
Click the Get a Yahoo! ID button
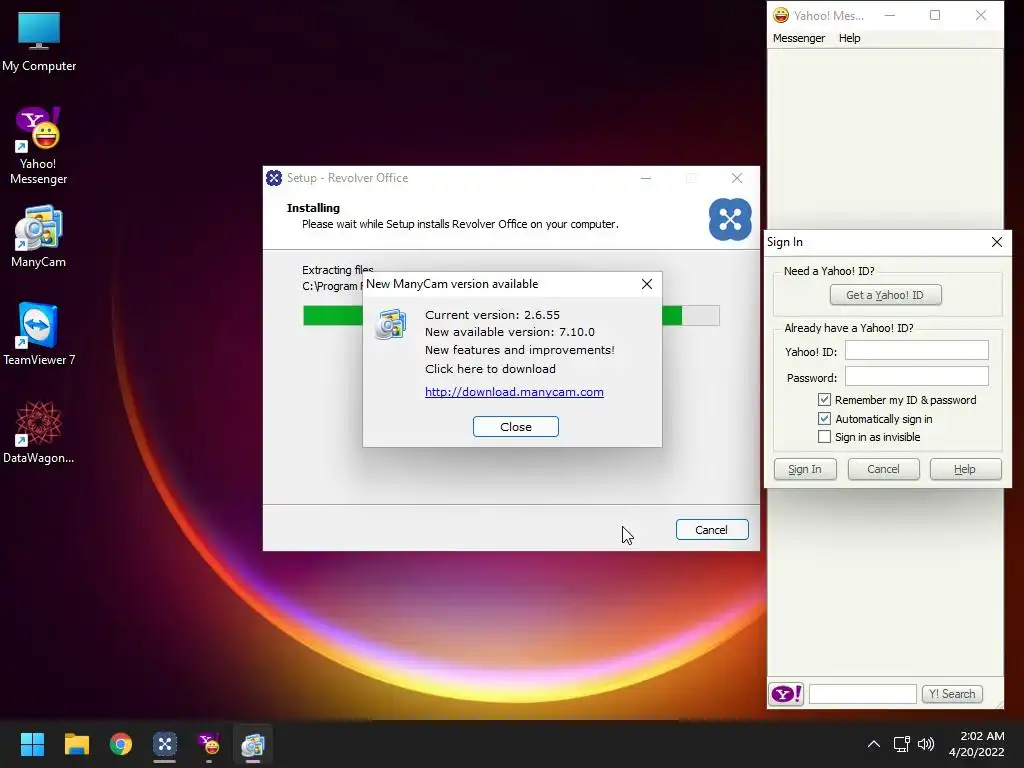[x=886, y=295]
